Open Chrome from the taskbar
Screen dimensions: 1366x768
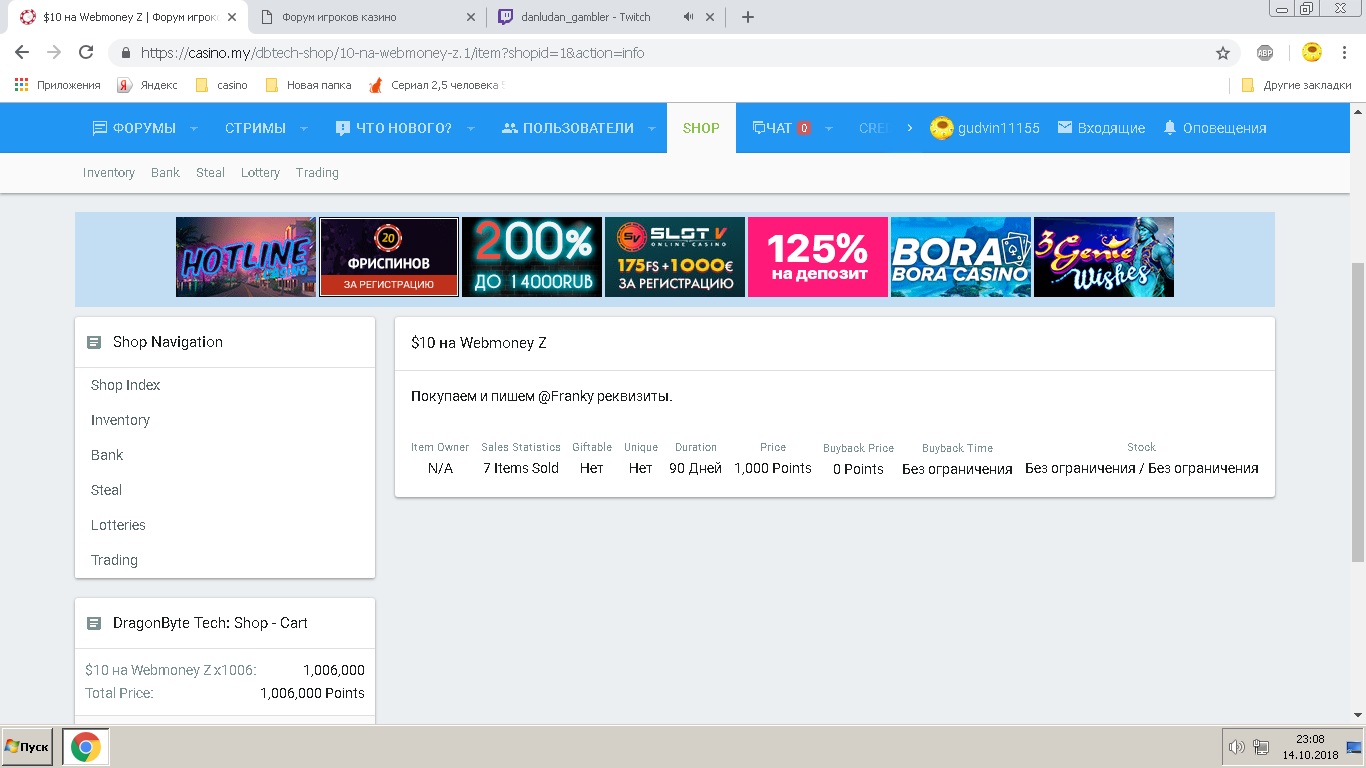(x=86, y=747)
